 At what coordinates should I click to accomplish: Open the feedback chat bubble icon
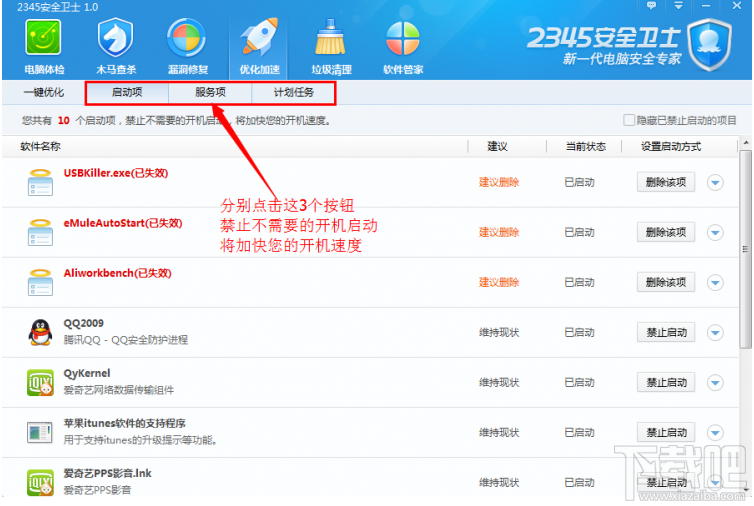(x=652, y=6)
